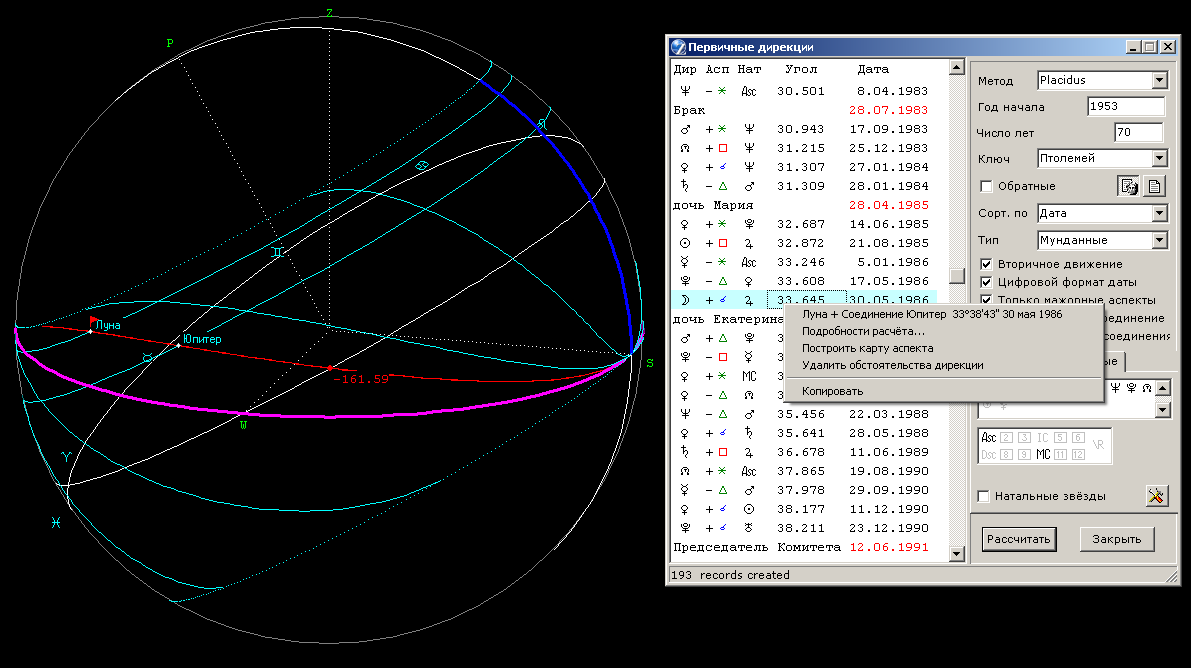This screenshot has height=668, width=1191.
Task: Toggle Вторичное движение checkbox
Action: 986,264
